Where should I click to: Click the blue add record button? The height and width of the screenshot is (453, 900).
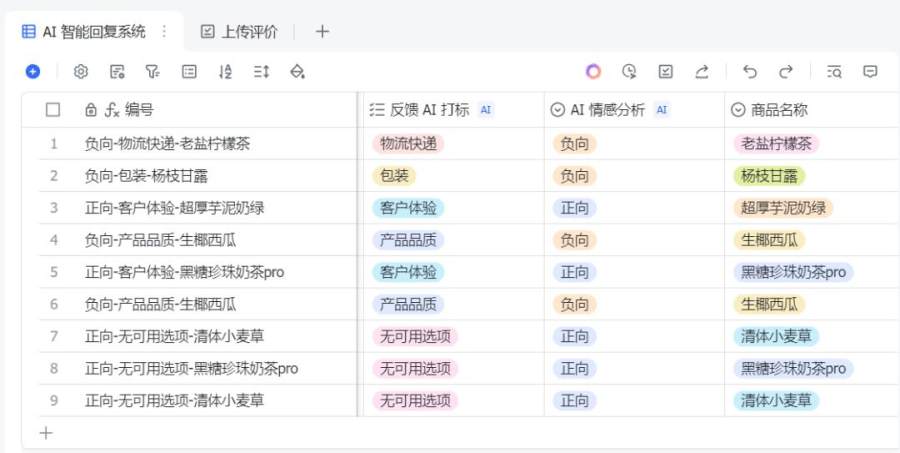point(33,71)
